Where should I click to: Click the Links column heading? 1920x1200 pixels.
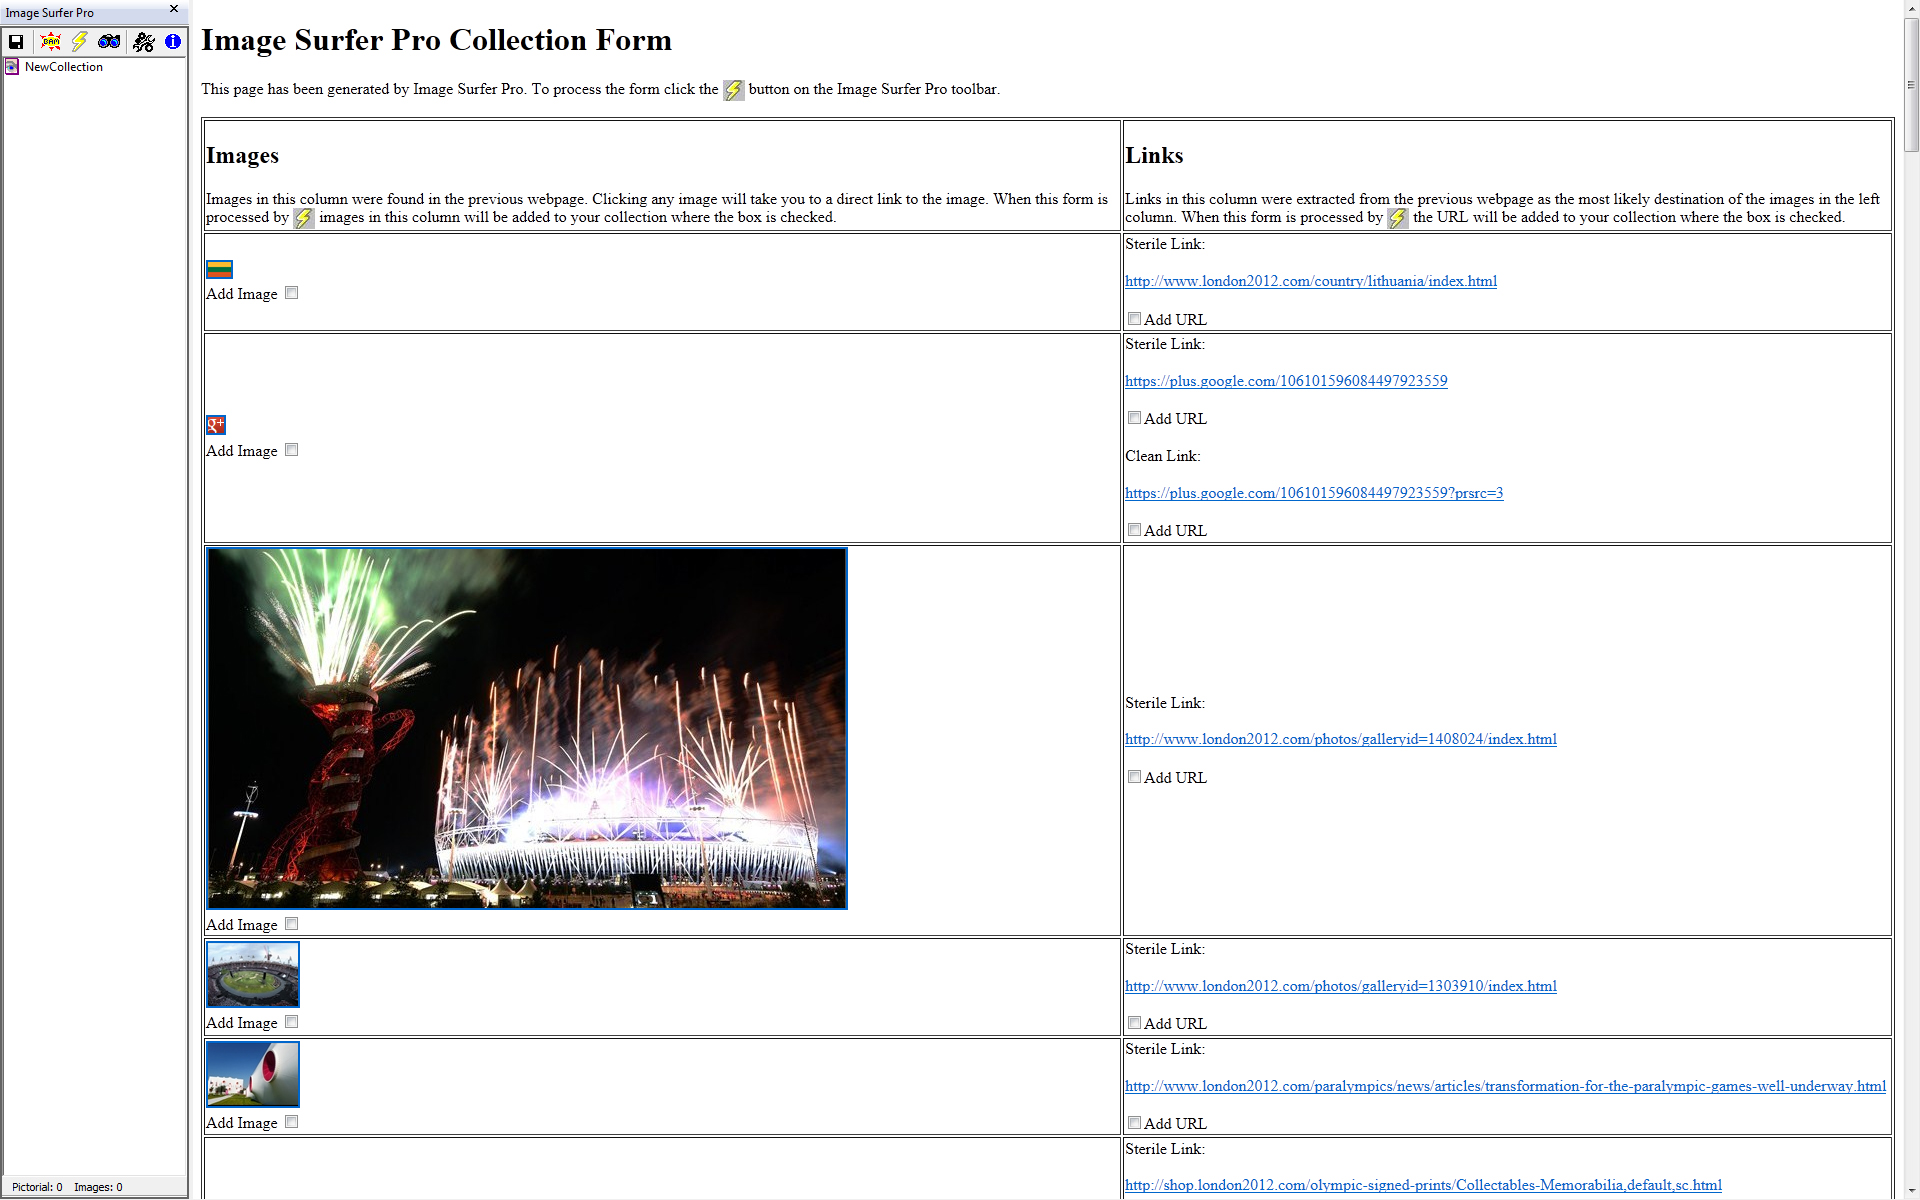1154,156
